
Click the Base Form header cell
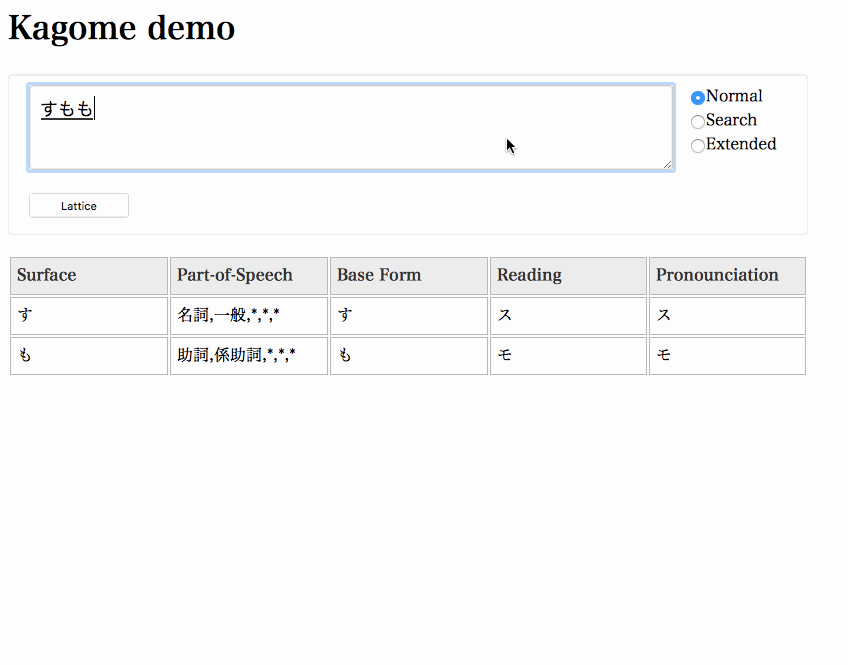[408, 275]
